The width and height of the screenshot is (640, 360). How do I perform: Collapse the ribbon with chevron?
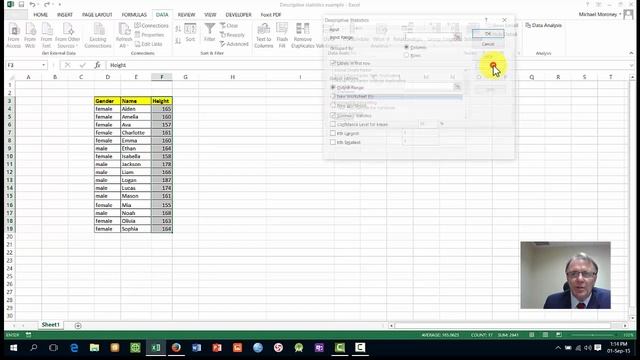coord(631,53)
